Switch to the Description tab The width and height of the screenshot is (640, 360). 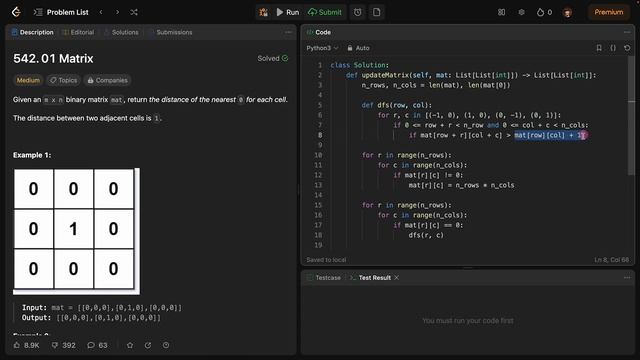tap(33, 32)
